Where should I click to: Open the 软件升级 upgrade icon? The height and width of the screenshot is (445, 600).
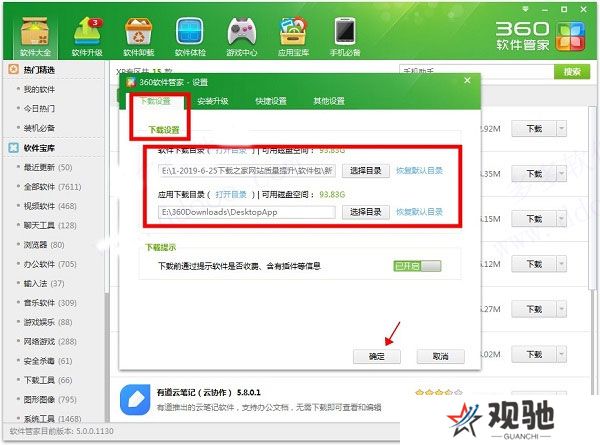[87, 37]
